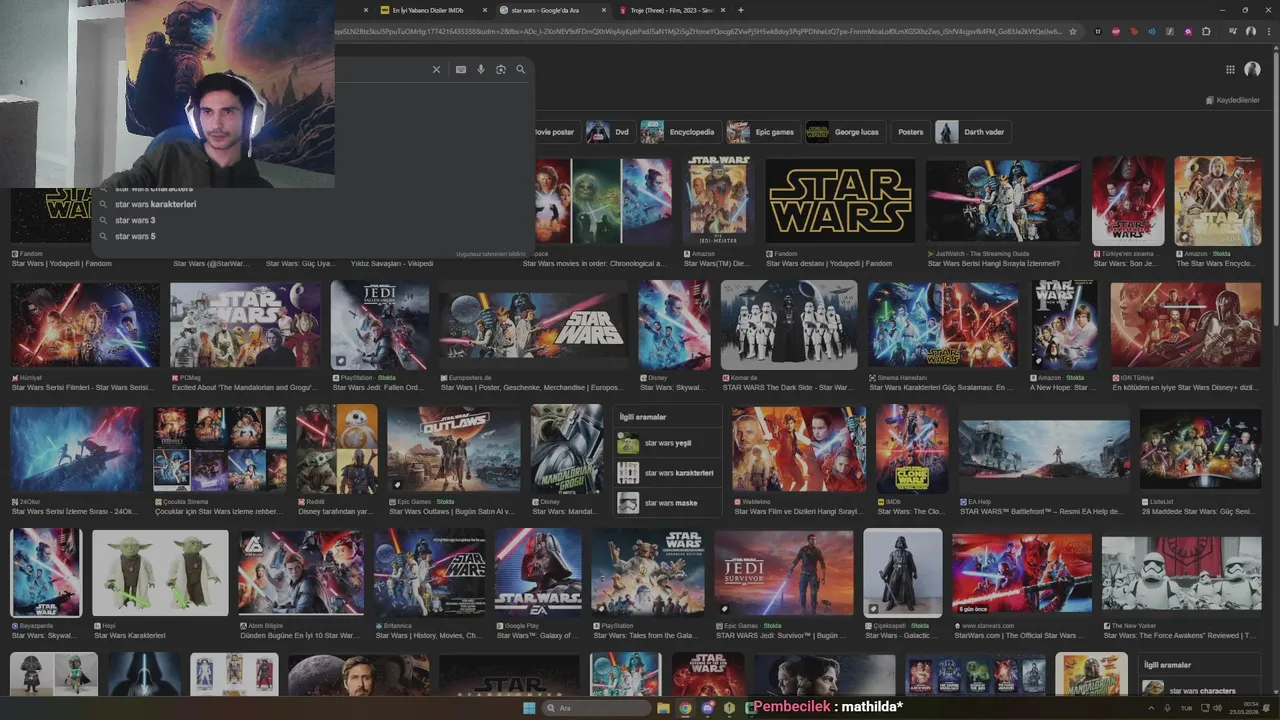This screenshot has height=720, width=1280.
Task: Open Chrome from the taskbar
Action: point(685,708)
